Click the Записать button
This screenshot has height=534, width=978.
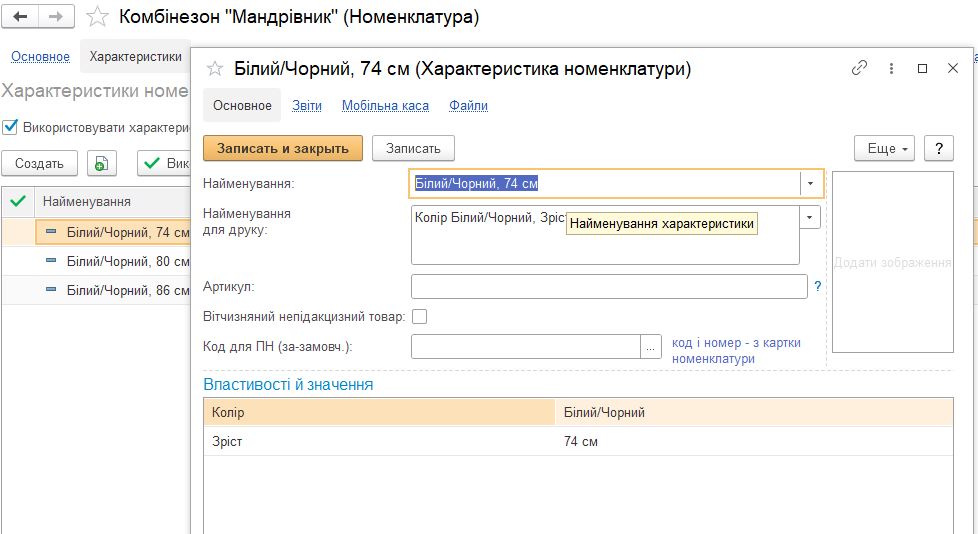click(x=413, y=148)
